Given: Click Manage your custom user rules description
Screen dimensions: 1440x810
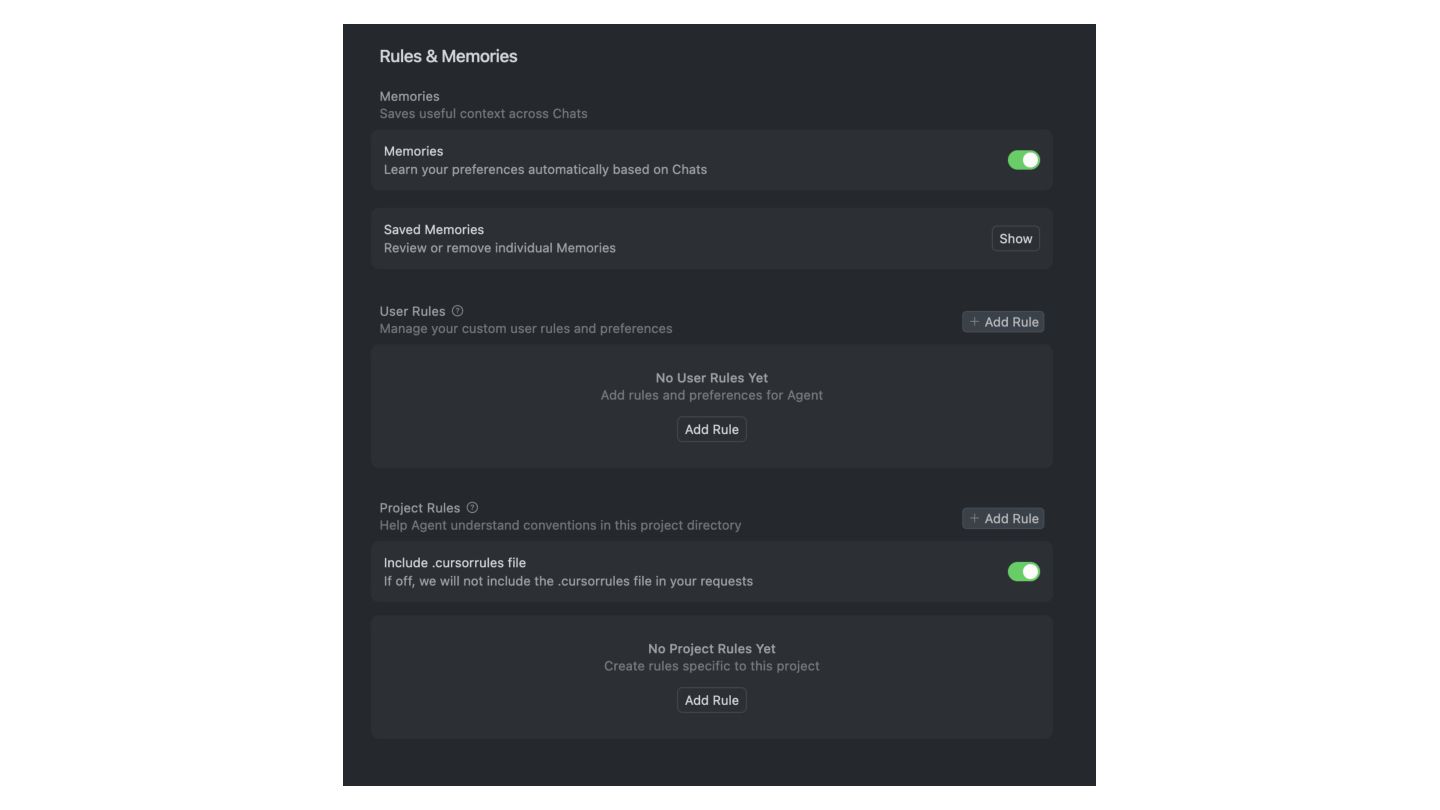Looking at the screenshot, I should point(525,329).
